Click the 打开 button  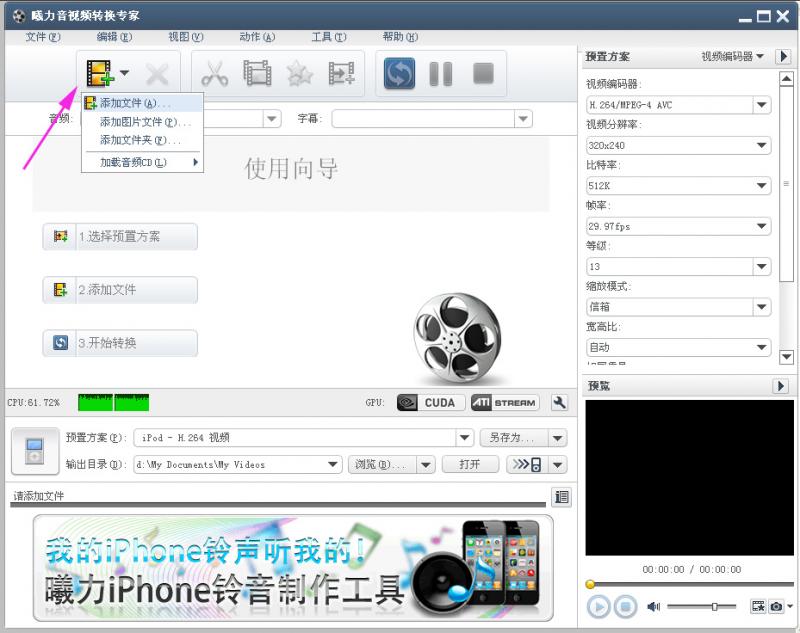click(x=470, y=465)
